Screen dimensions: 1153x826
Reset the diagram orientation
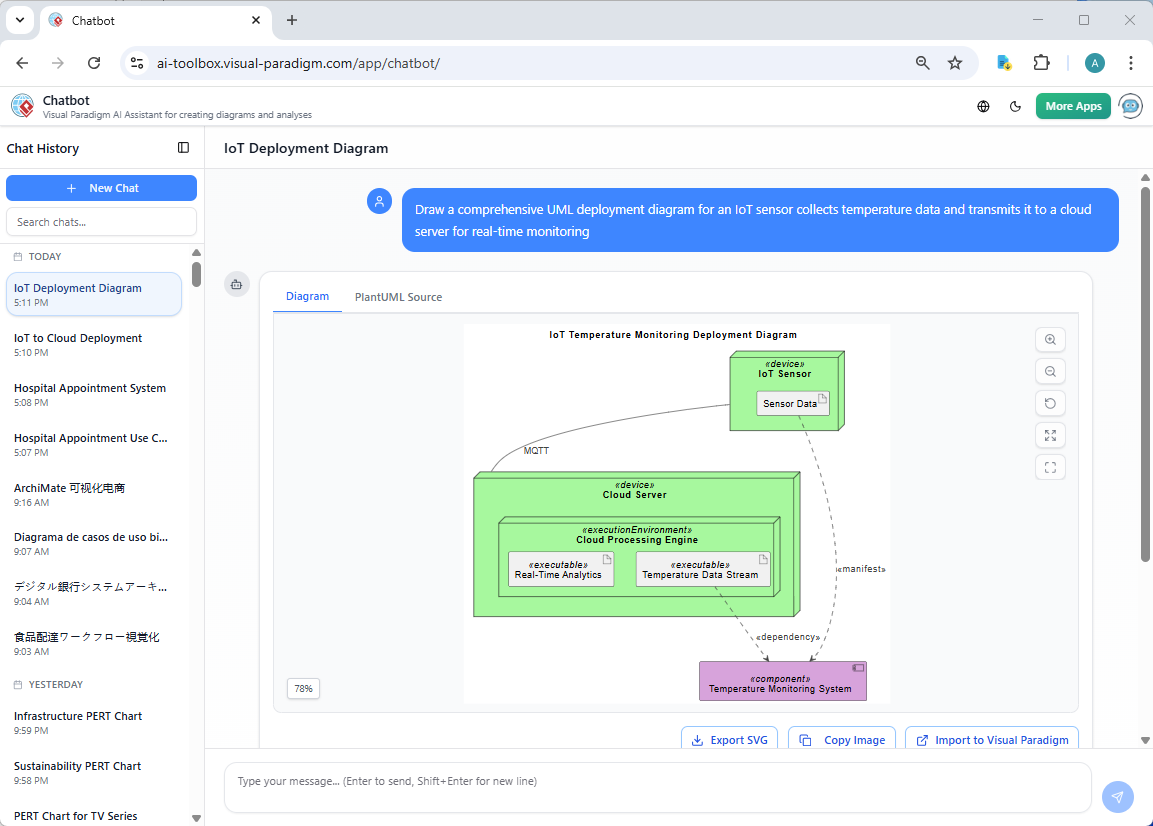coord(1050,403)
